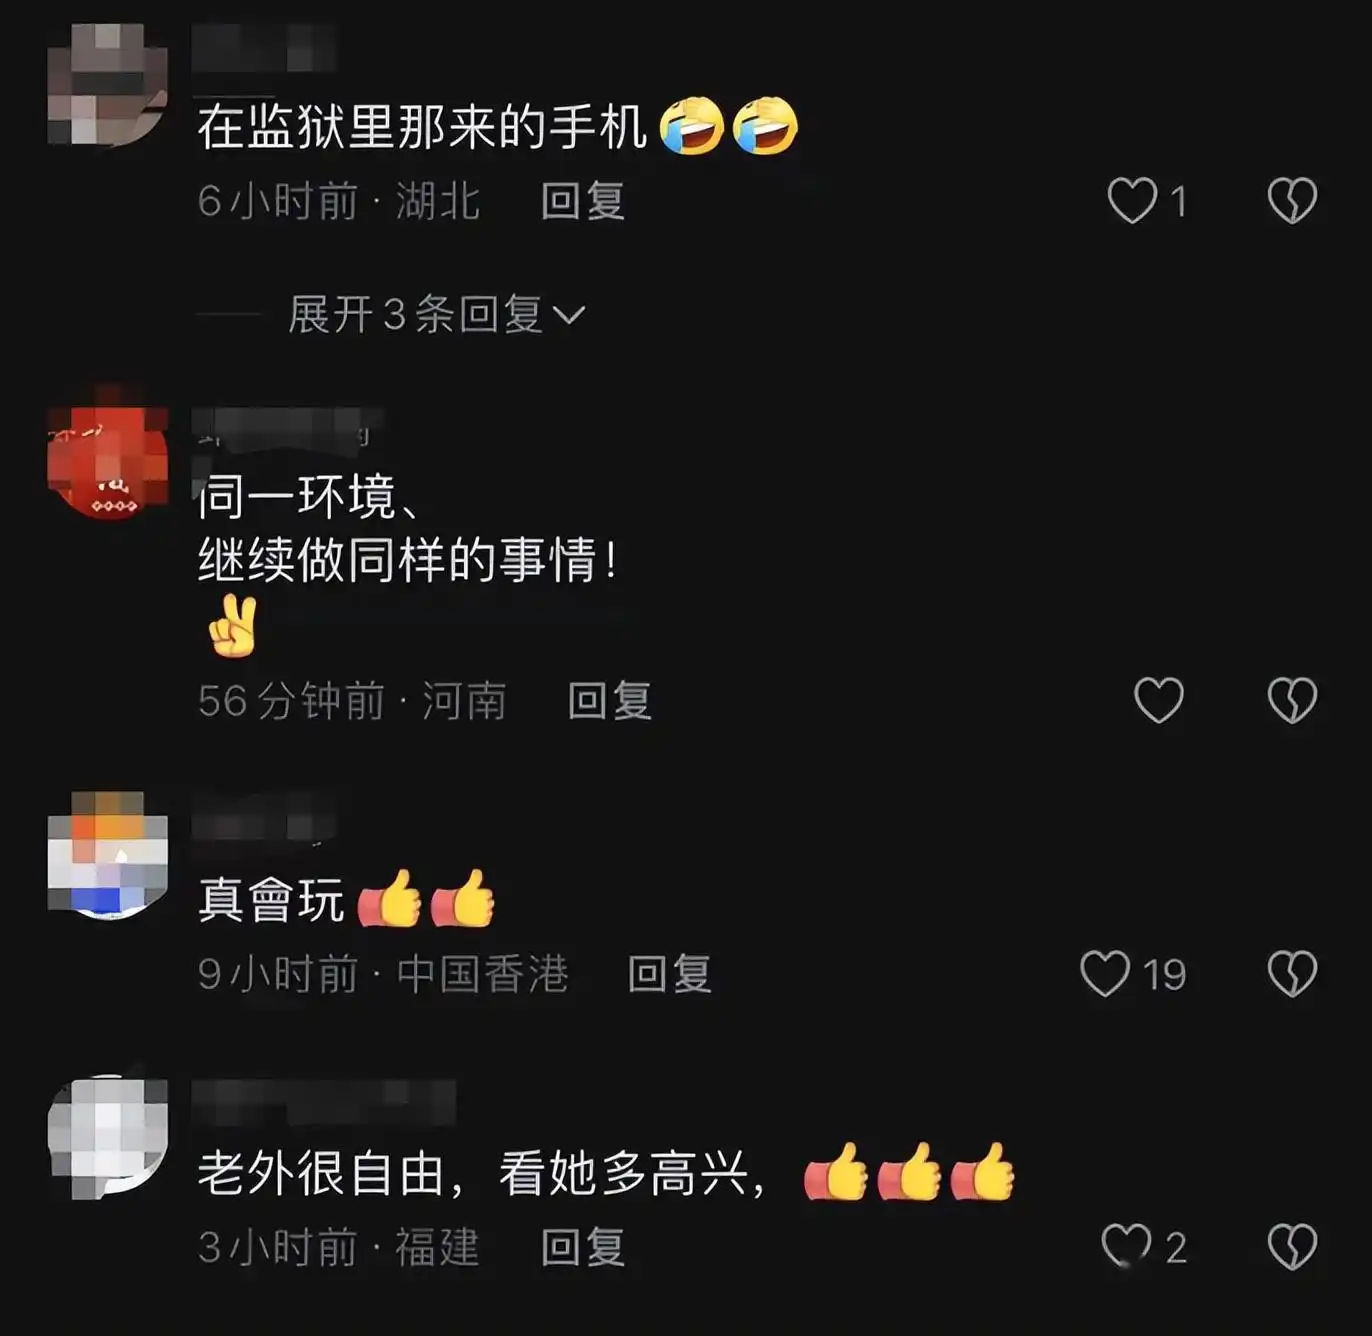The height and width of the screenshot is (1336, 1372).
Task: Dislike the Fujian comment with broken heart
Action: tap(1292, 1246)
